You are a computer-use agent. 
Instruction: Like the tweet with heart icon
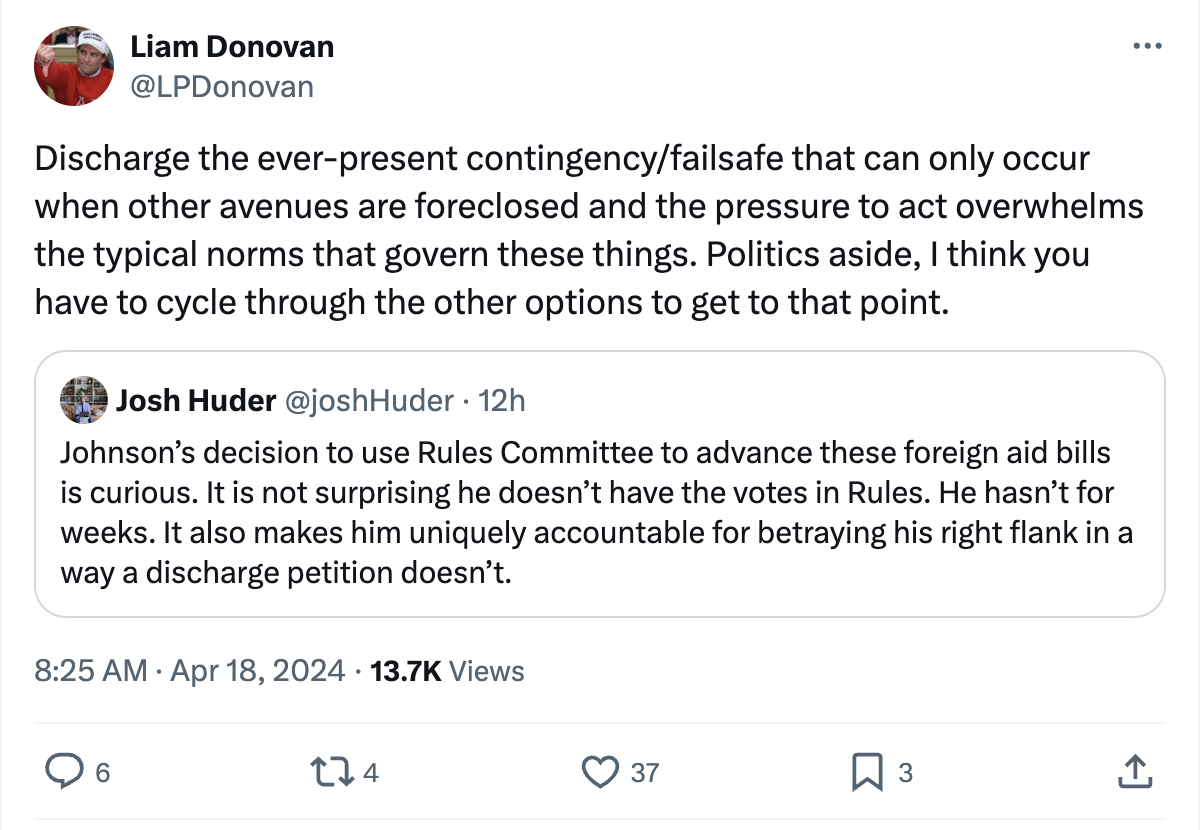coord(600,771)
